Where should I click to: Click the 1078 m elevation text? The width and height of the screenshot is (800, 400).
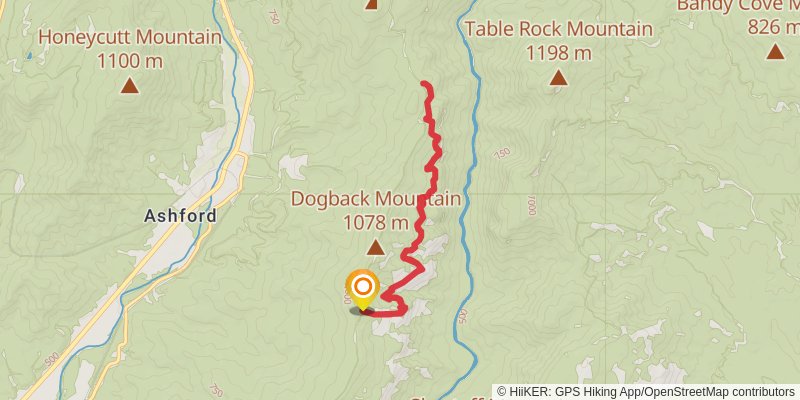pos(376,222)
